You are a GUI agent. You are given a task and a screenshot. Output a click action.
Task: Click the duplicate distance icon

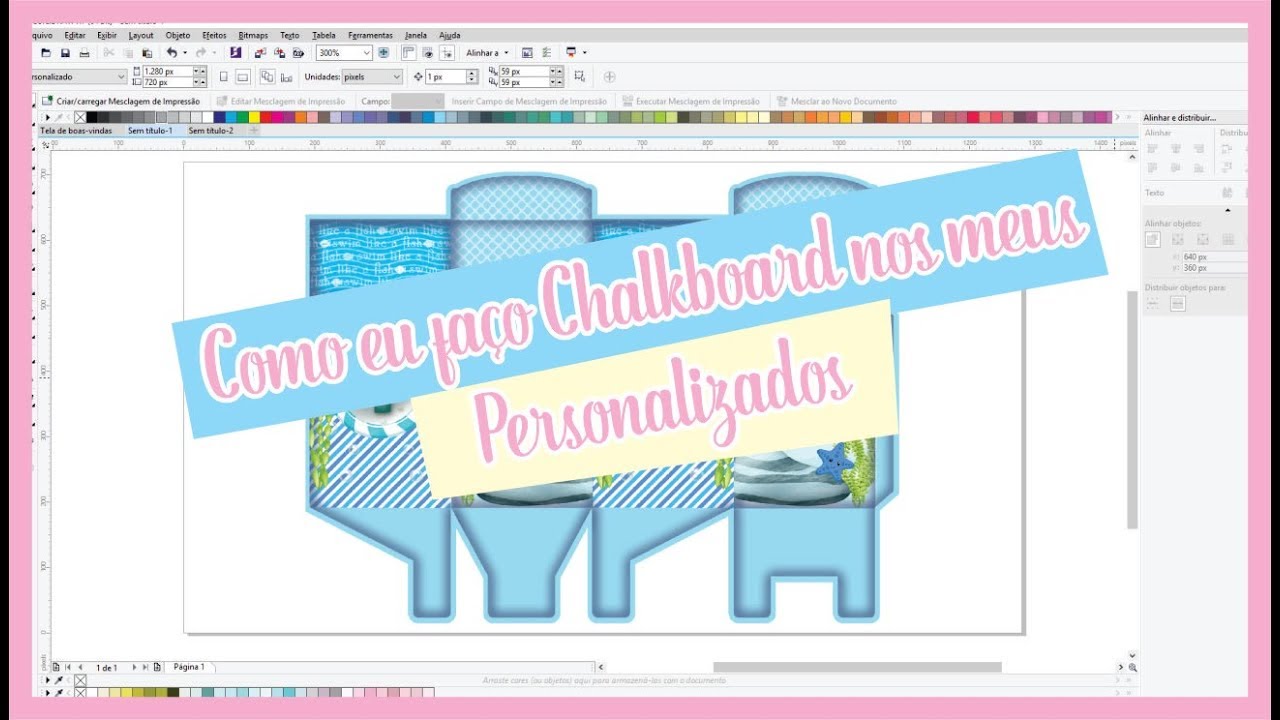(x=492, y=77)
